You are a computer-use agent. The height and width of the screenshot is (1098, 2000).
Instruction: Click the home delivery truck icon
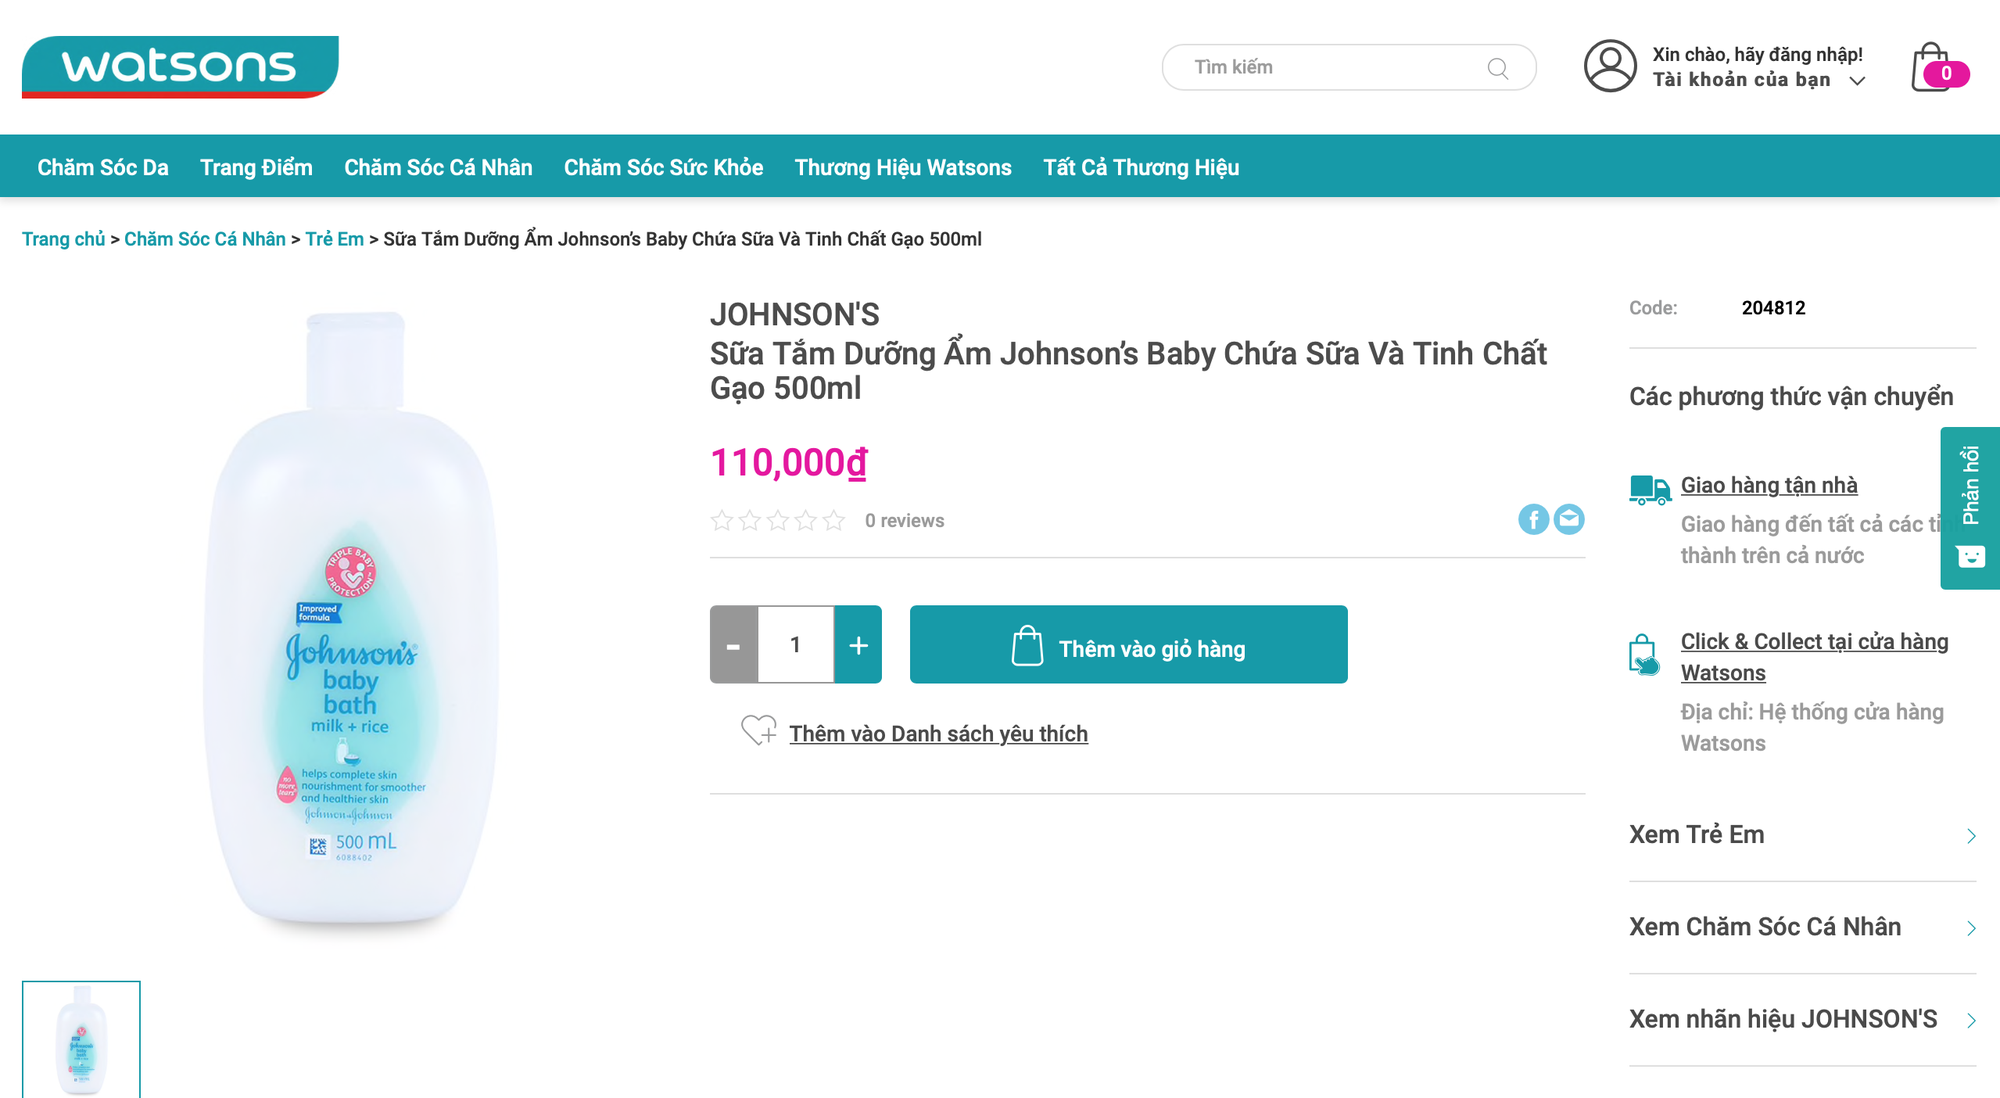pos(1649,489)
